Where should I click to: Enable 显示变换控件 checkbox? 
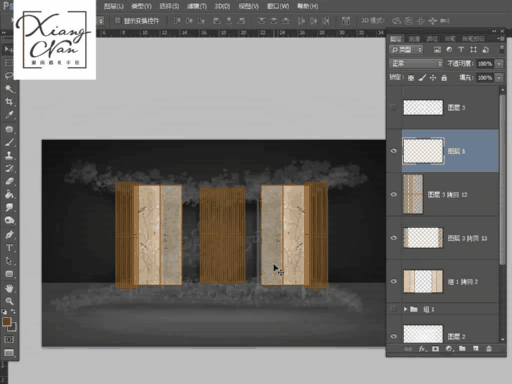[117, 21]
